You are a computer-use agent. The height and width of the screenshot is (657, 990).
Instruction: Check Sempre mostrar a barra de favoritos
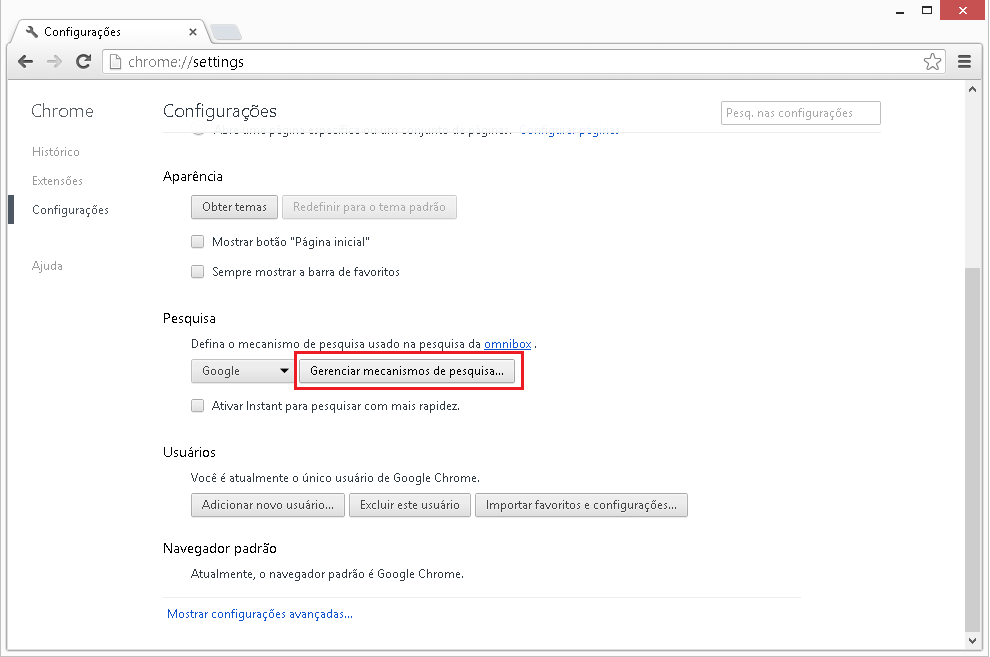point(198,272)
